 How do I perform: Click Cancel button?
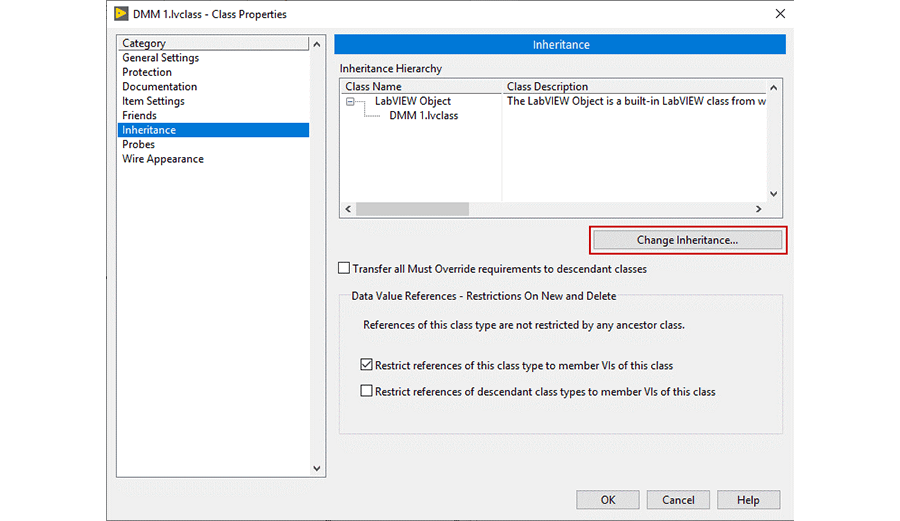click(678, 500)
